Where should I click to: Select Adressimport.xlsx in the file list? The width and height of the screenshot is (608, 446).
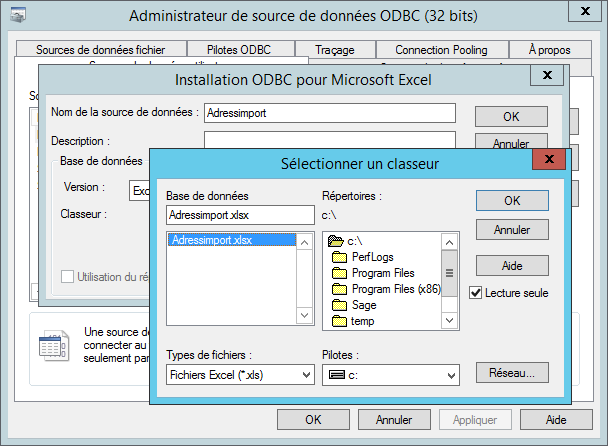(x=232, y=240)
